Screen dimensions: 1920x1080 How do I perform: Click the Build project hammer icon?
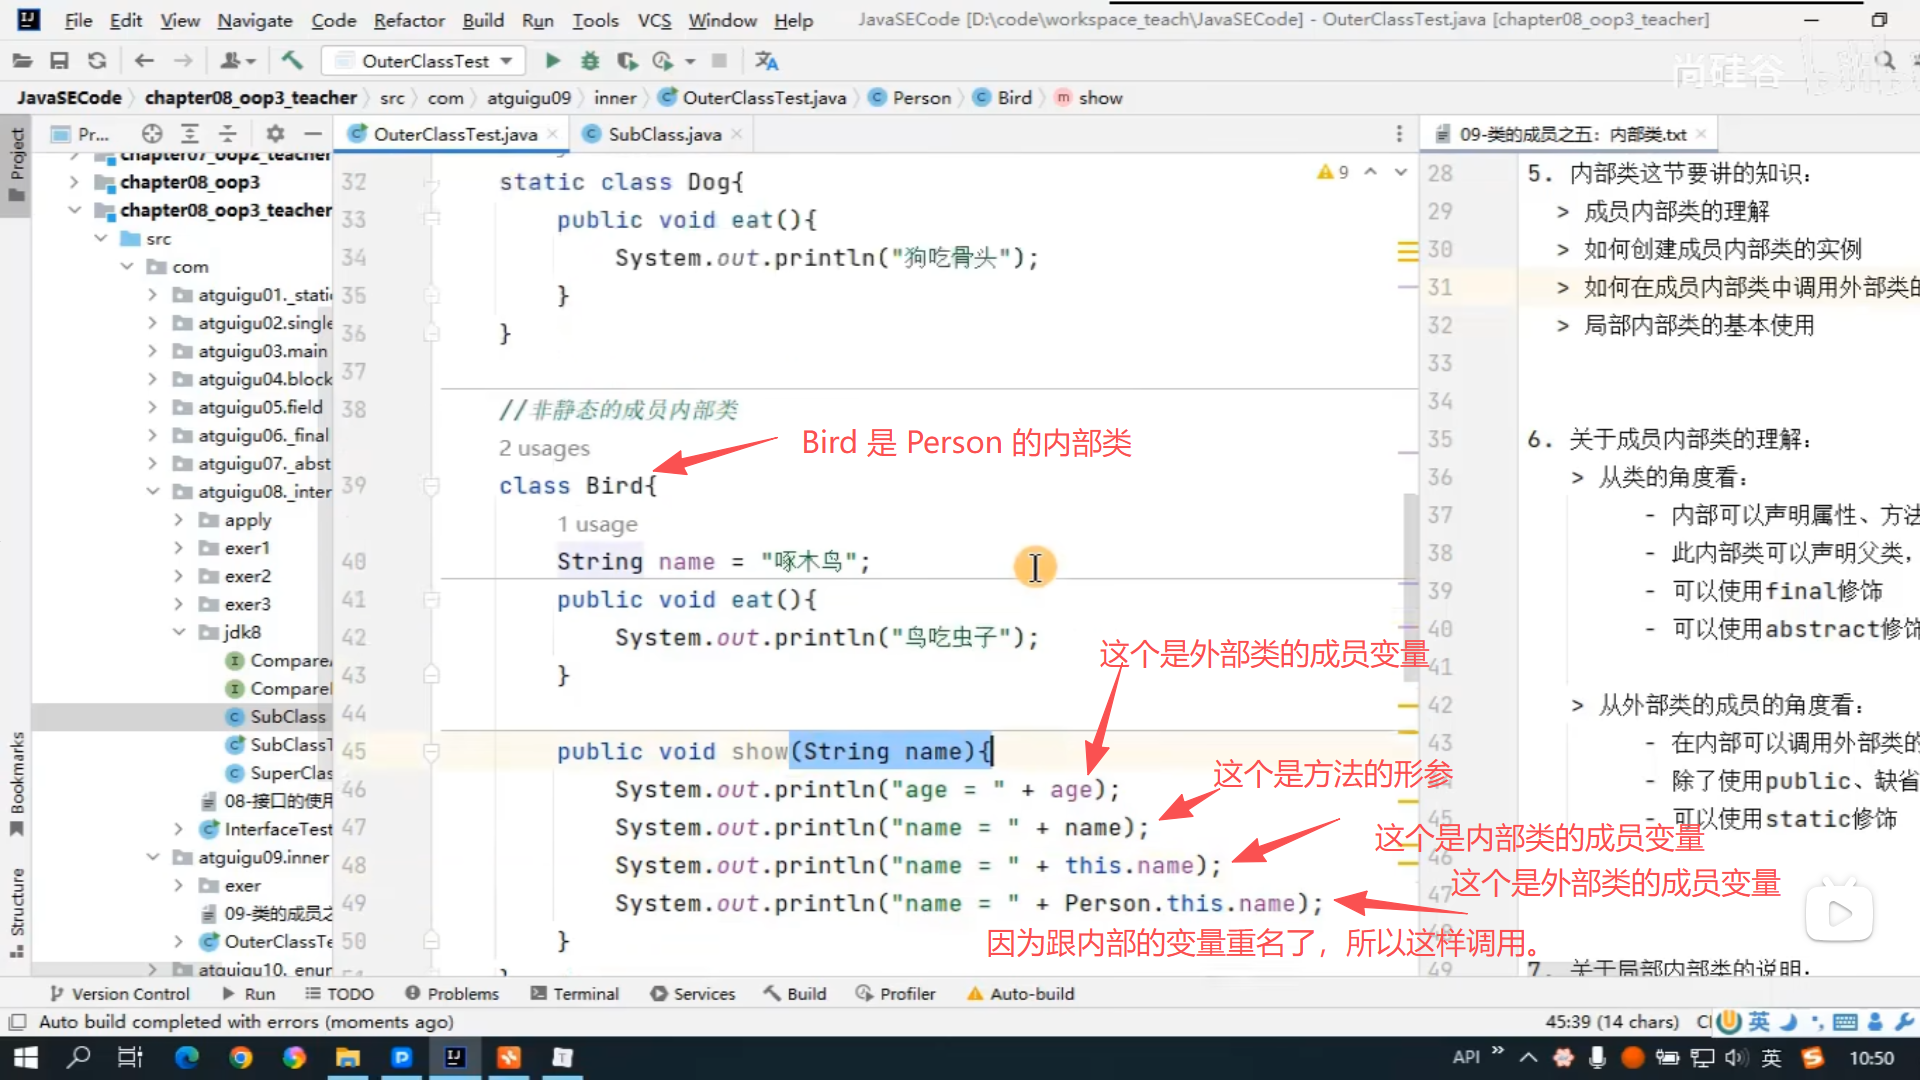point(292,61)
